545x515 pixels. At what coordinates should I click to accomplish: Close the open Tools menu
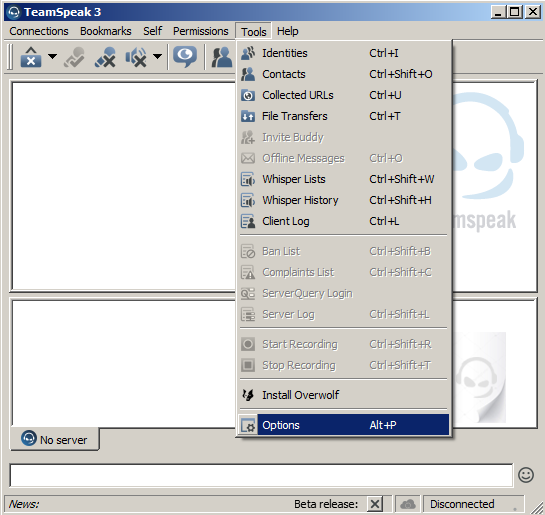pyautogui.click(x=254, y=32)
